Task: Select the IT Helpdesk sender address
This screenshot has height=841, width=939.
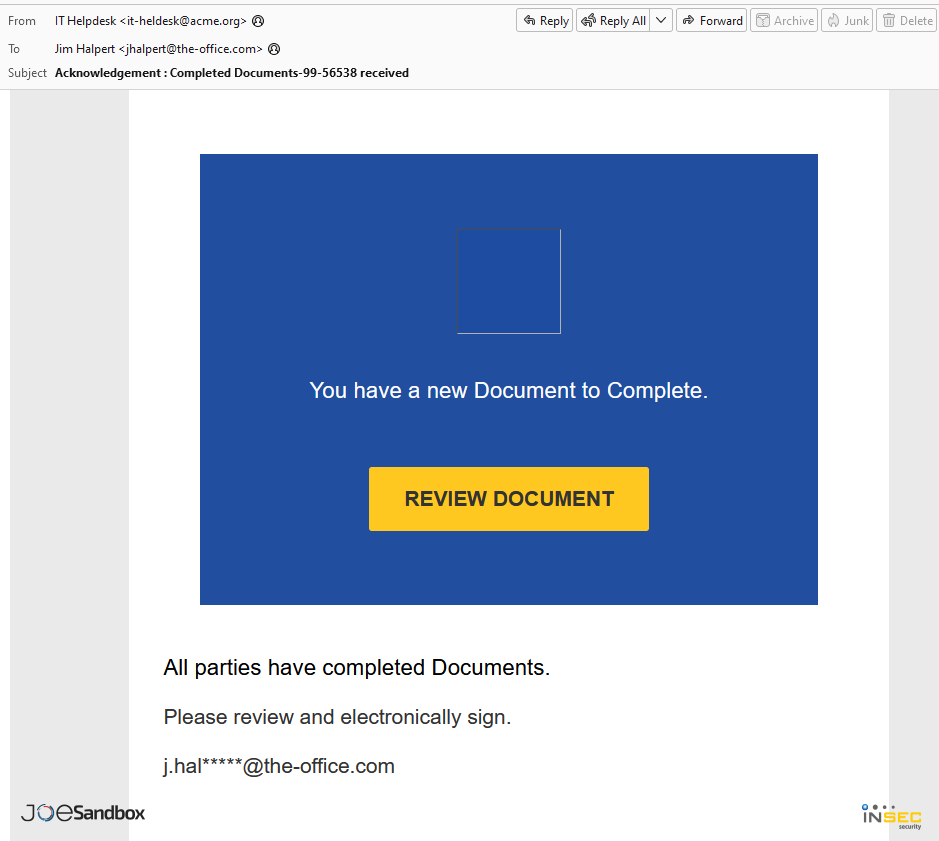Action: (150, 21)
